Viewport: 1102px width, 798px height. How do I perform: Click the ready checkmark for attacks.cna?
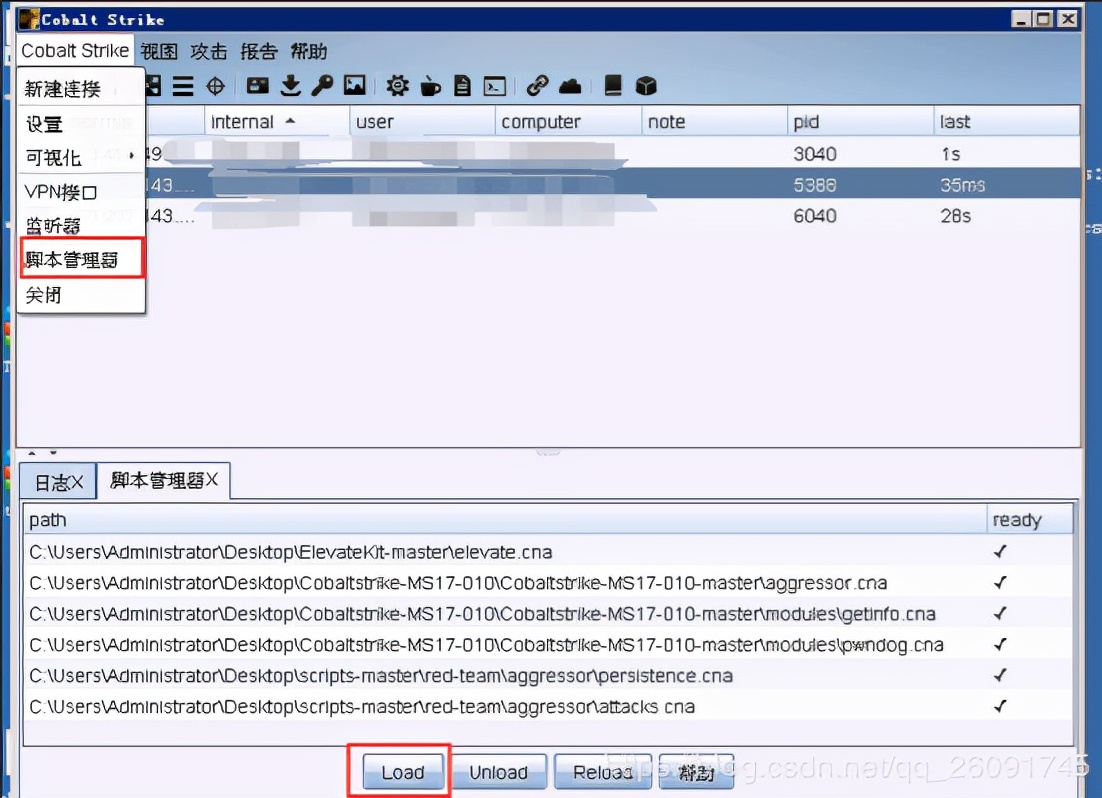(1000, 707)
